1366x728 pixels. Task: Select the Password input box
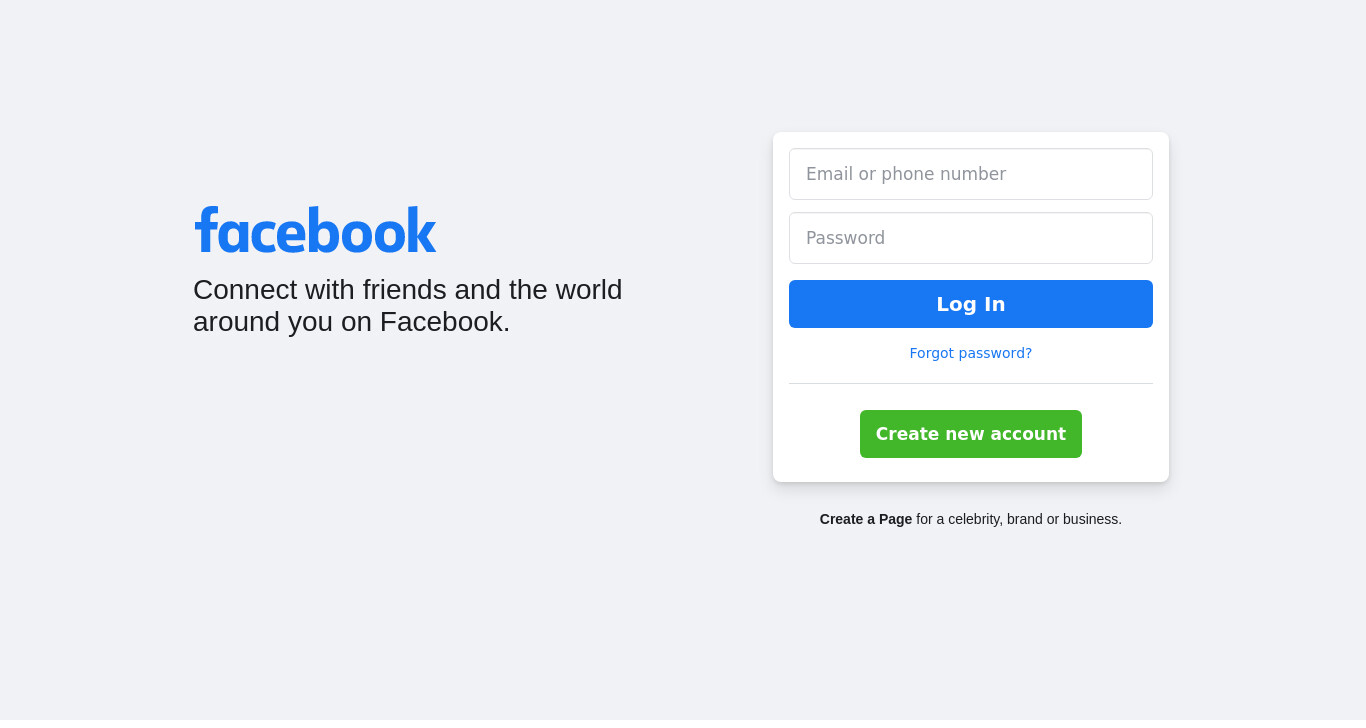coord(971,238)
